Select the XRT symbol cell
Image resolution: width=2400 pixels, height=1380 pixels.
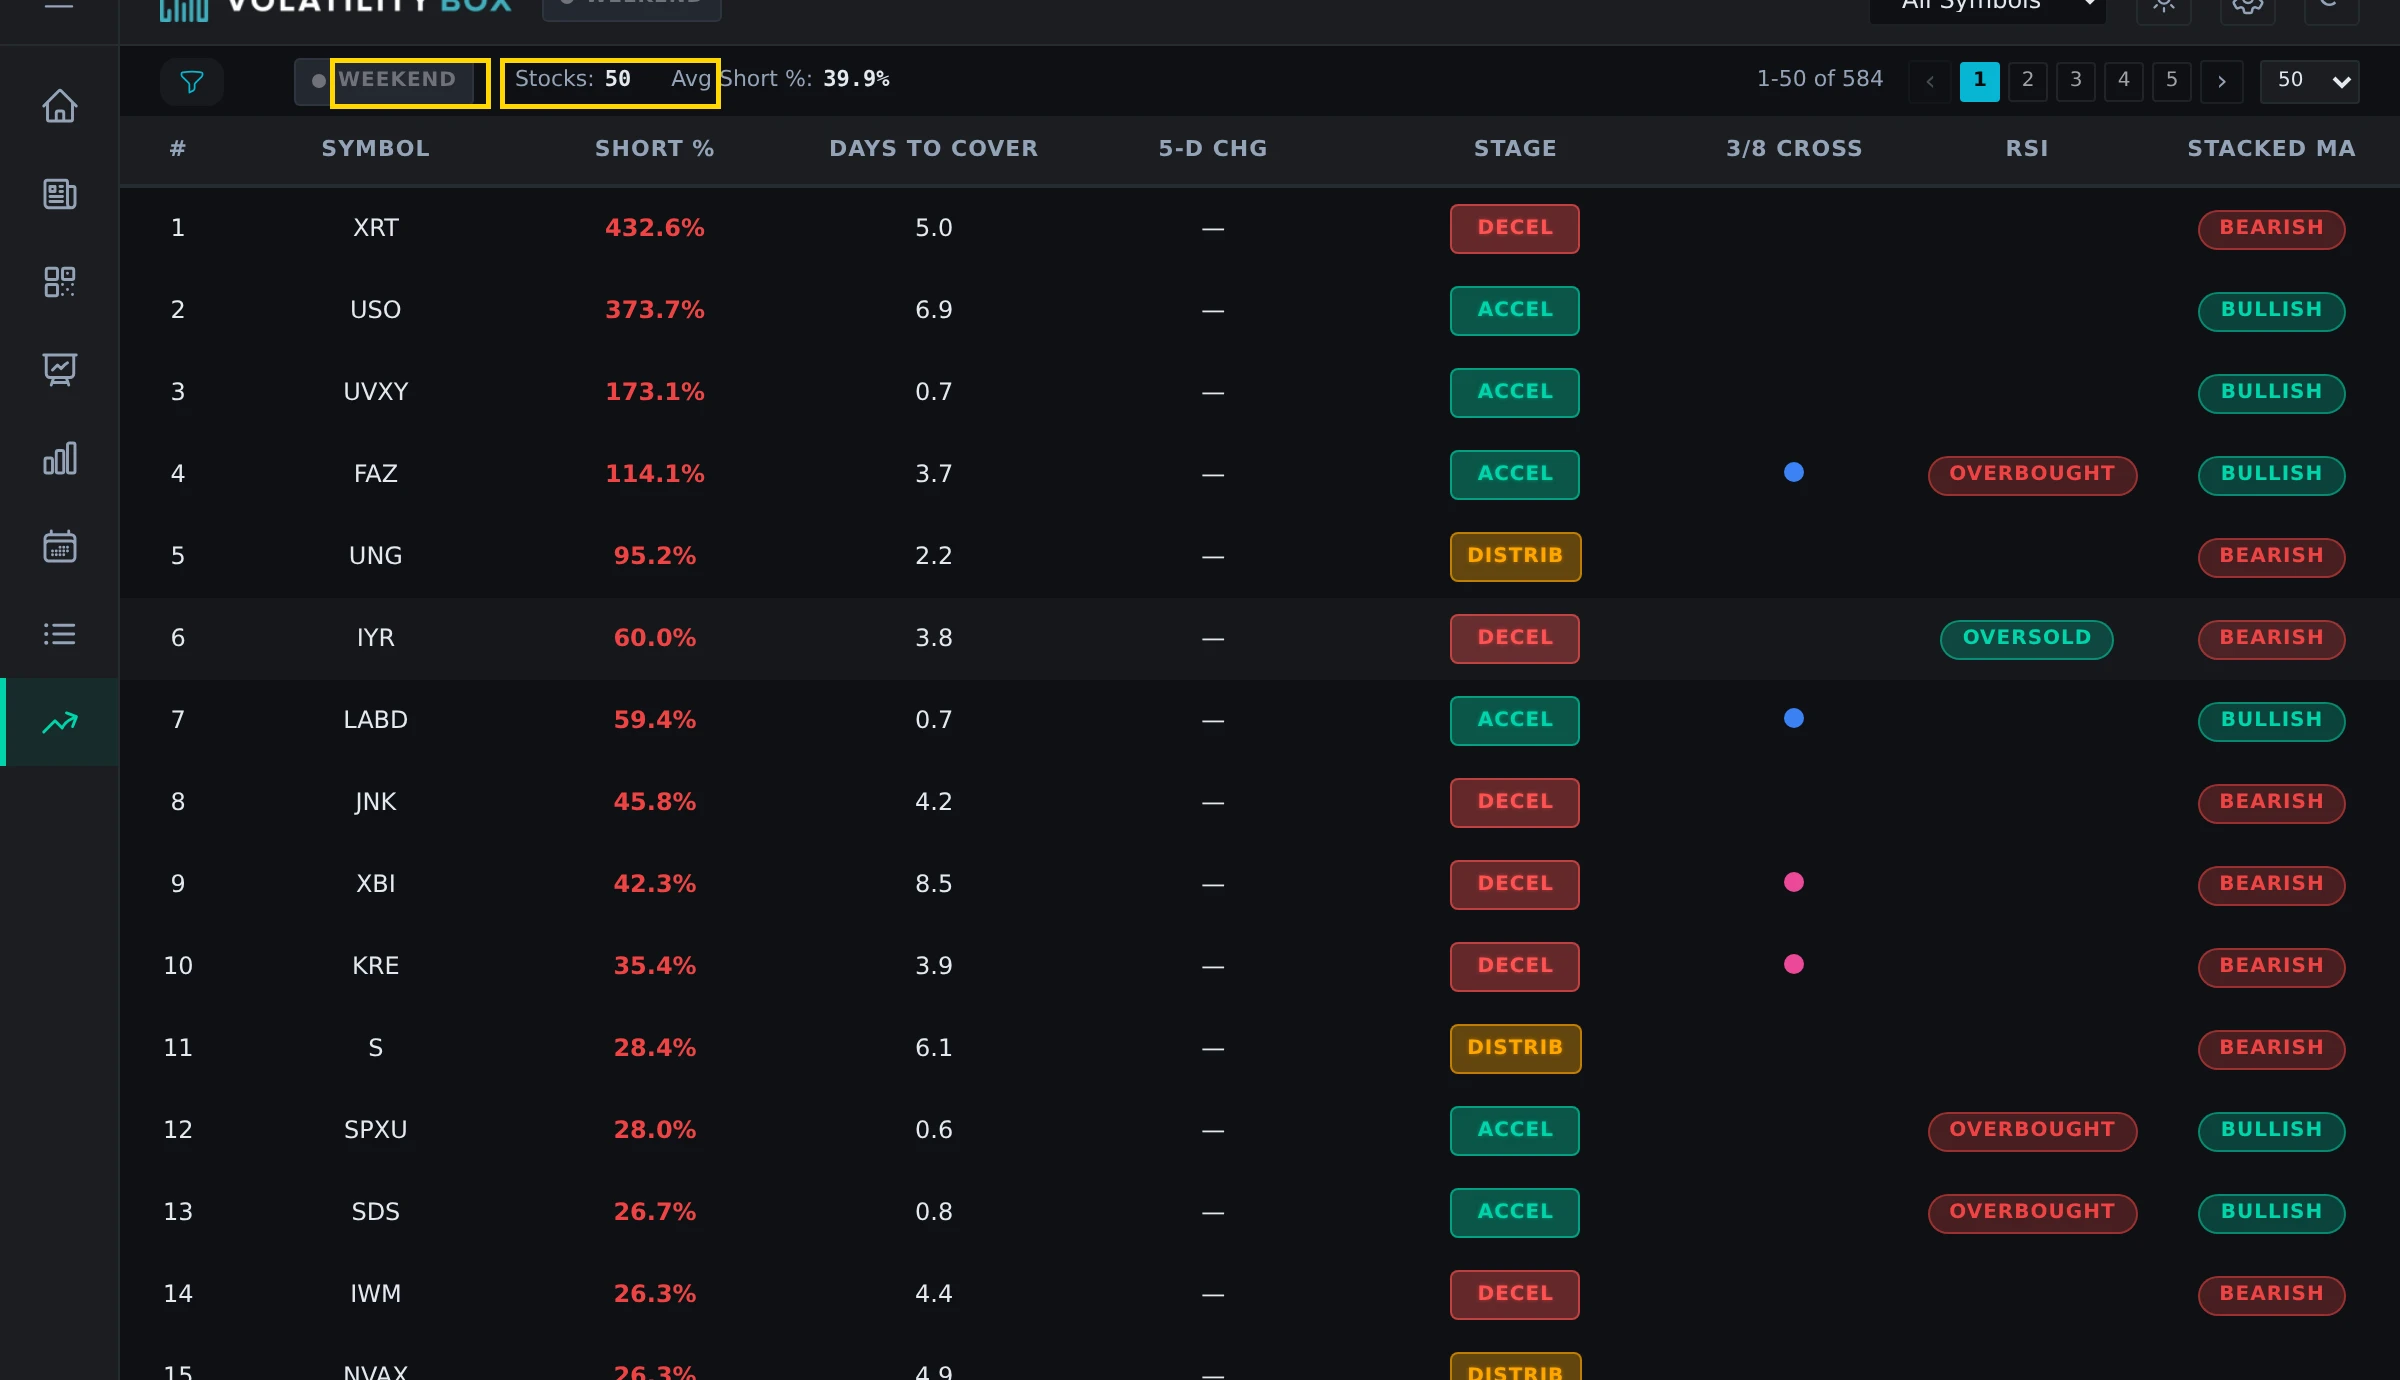pos(376,228)
